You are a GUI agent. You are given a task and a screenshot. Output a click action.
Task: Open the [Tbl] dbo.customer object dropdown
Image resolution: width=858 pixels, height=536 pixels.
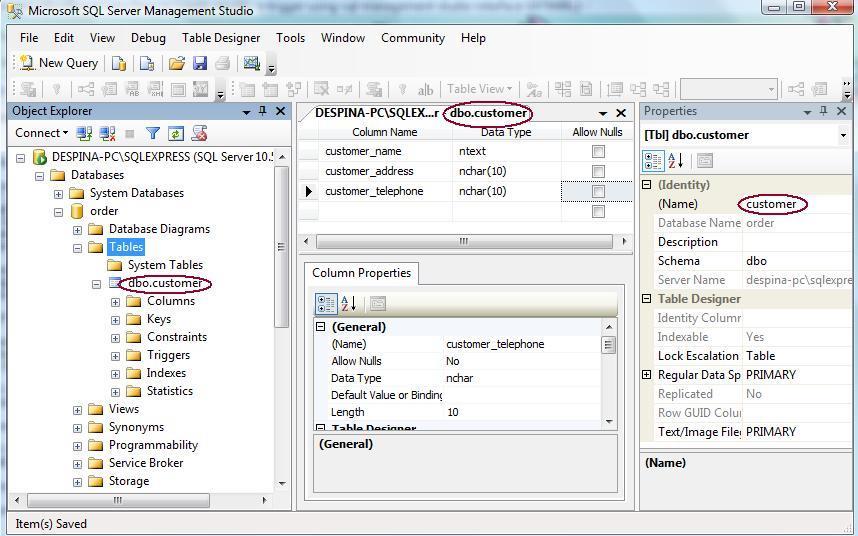pyautogui.click(x=843, y=135)
